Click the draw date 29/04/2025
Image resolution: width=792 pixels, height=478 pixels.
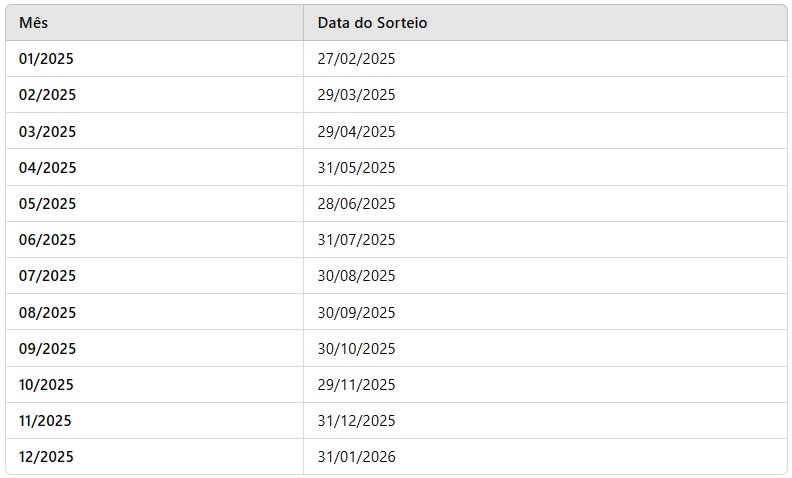click(356, 131)
